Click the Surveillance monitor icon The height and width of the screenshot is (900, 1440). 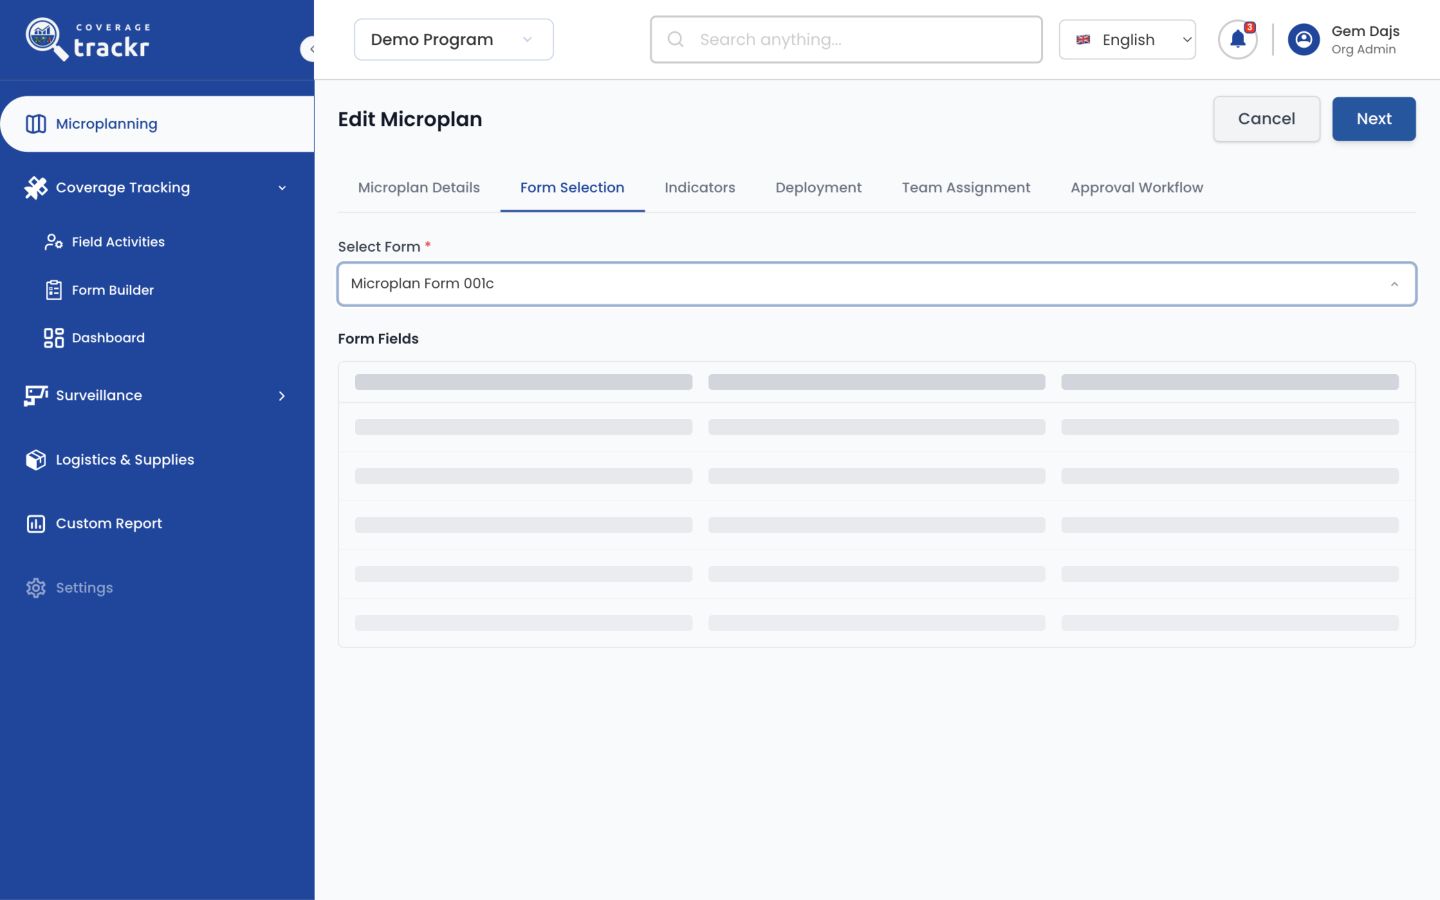coord(36,396)
